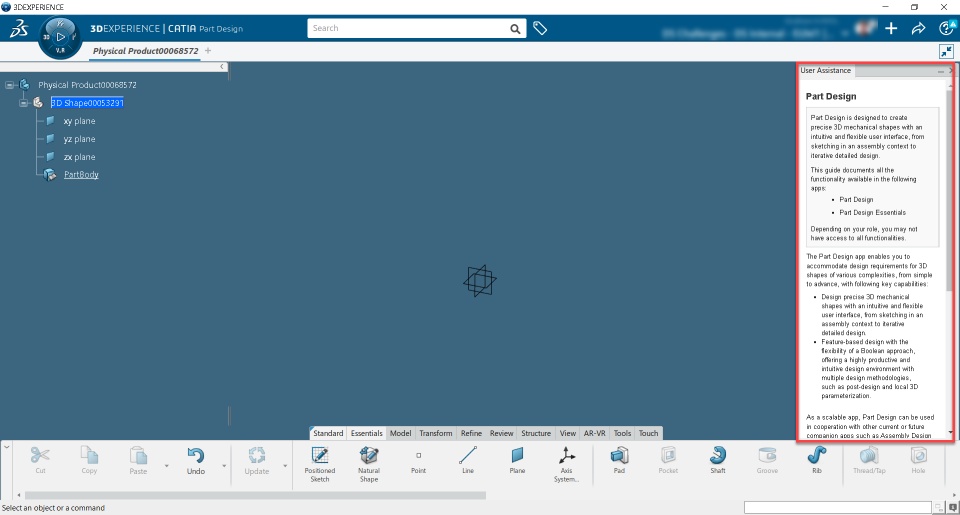Select the User Assistance panel title

825,70
